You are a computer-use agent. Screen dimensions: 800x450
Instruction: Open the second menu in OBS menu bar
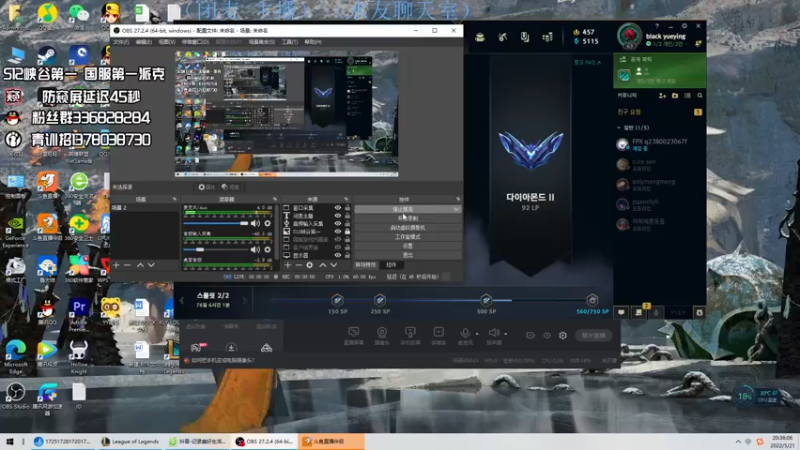pyautogui.click(x=144, y=42)
